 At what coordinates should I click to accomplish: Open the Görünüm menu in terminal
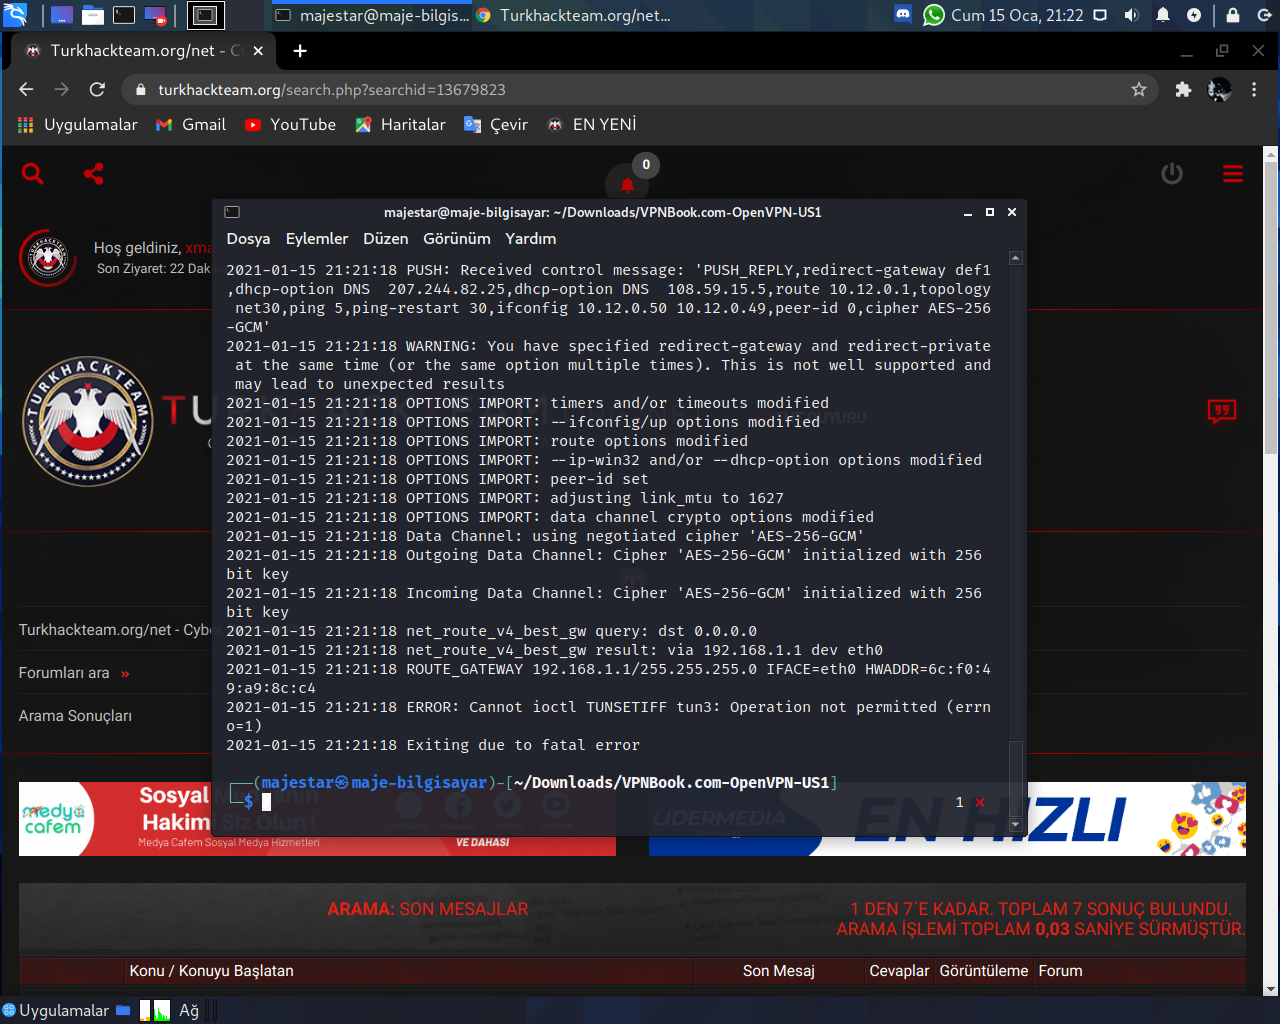coord(457,238)
